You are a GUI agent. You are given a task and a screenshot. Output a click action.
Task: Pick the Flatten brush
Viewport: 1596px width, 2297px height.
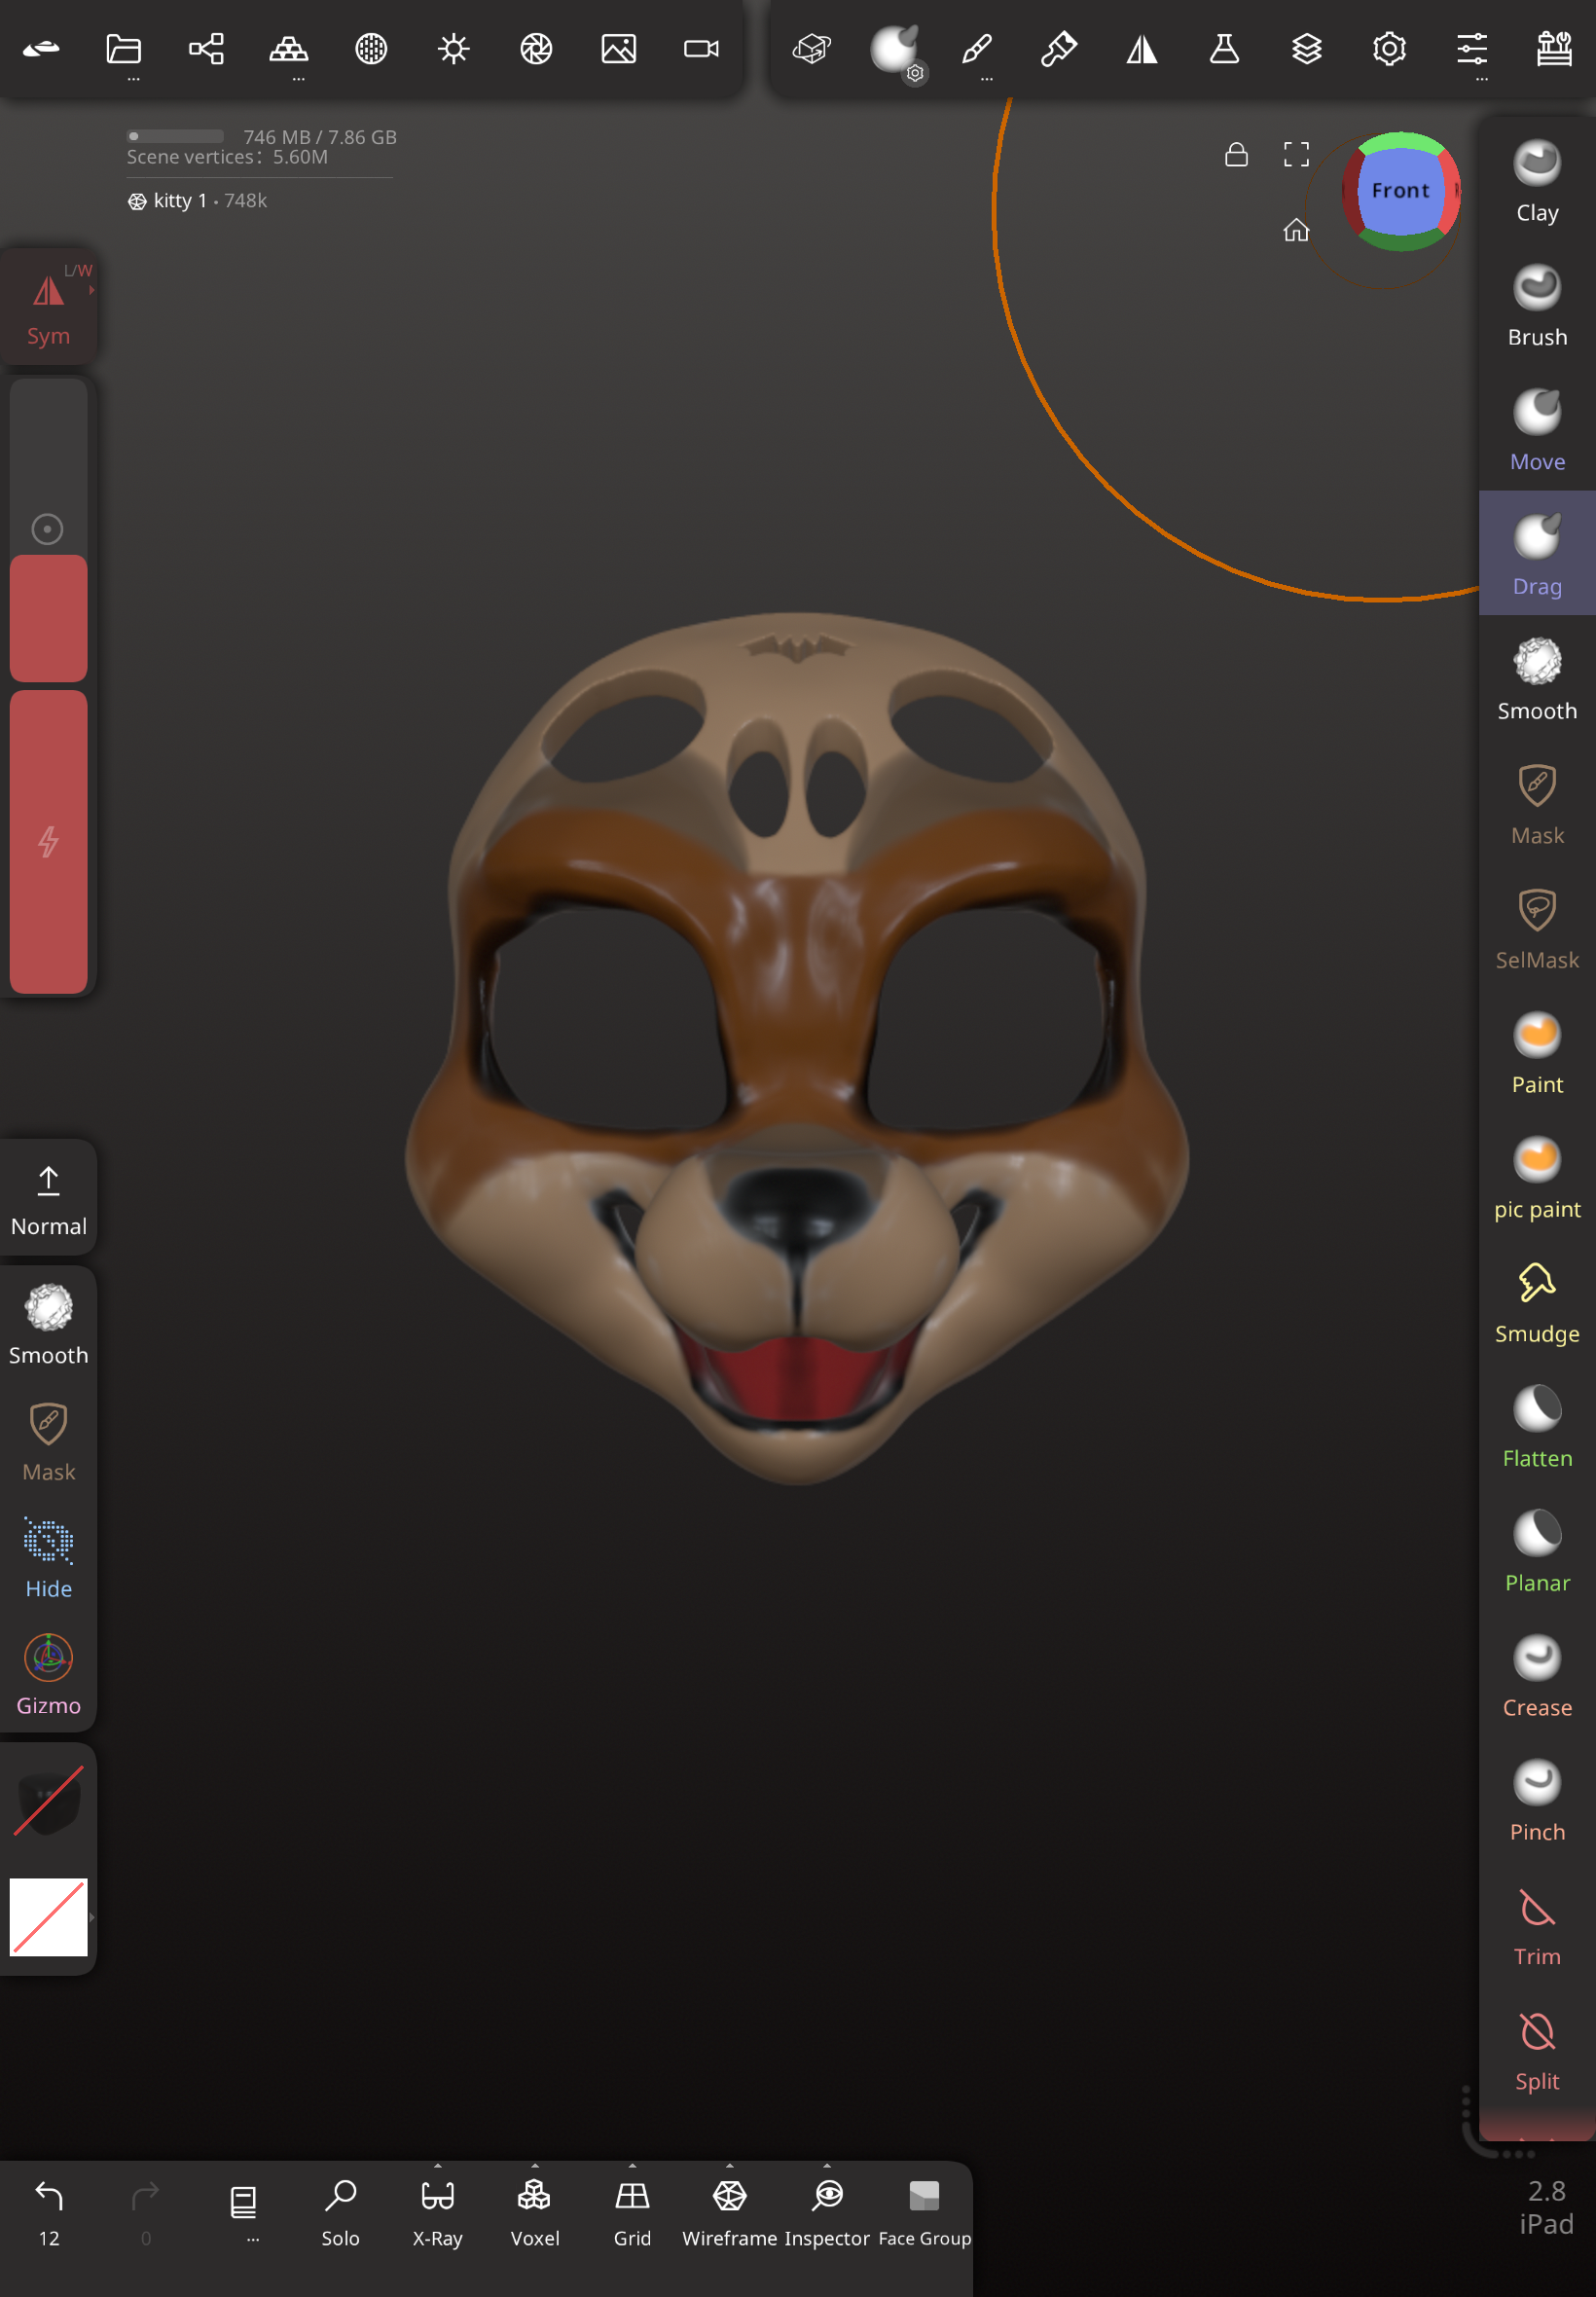[1536, 1428]
